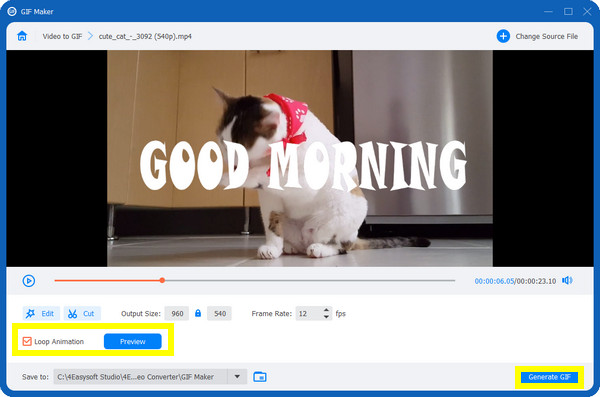Click the output height field 540
This screenshot has width=600, height=397.
[x=219, y=314]
